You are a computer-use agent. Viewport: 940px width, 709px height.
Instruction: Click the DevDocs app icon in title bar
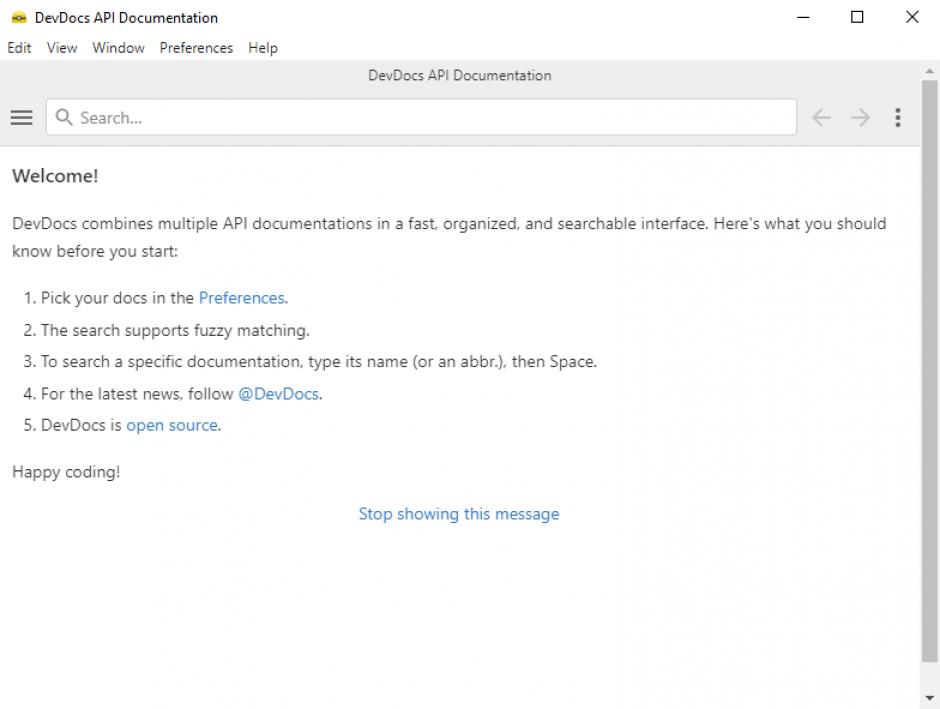tap(19, 17)
